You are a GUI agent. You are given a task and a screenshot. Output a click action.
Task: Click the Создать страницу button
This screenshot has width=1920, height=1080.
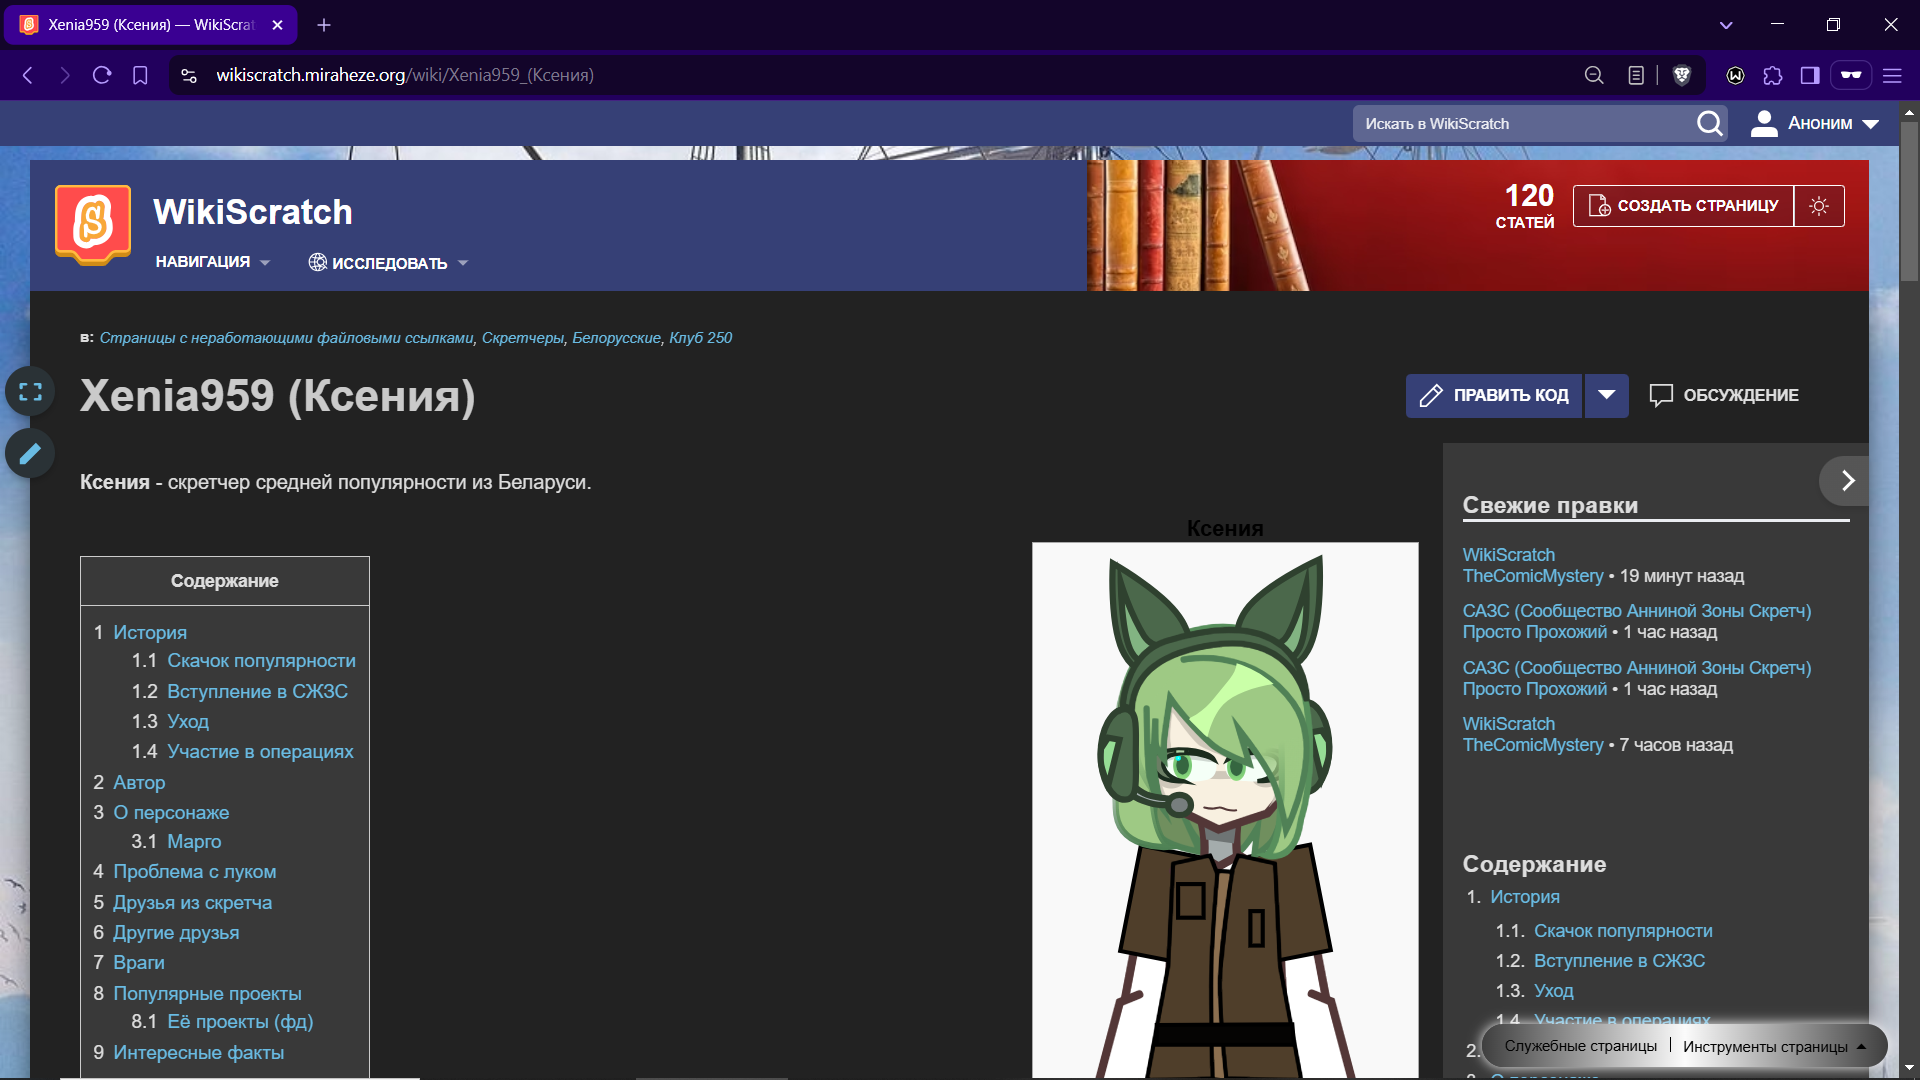click(1683, 206)
